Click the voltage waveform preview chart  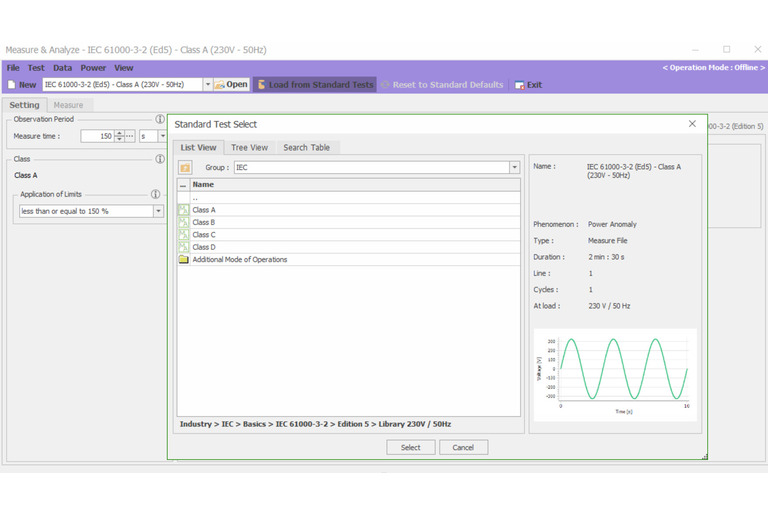click(615, 375)
